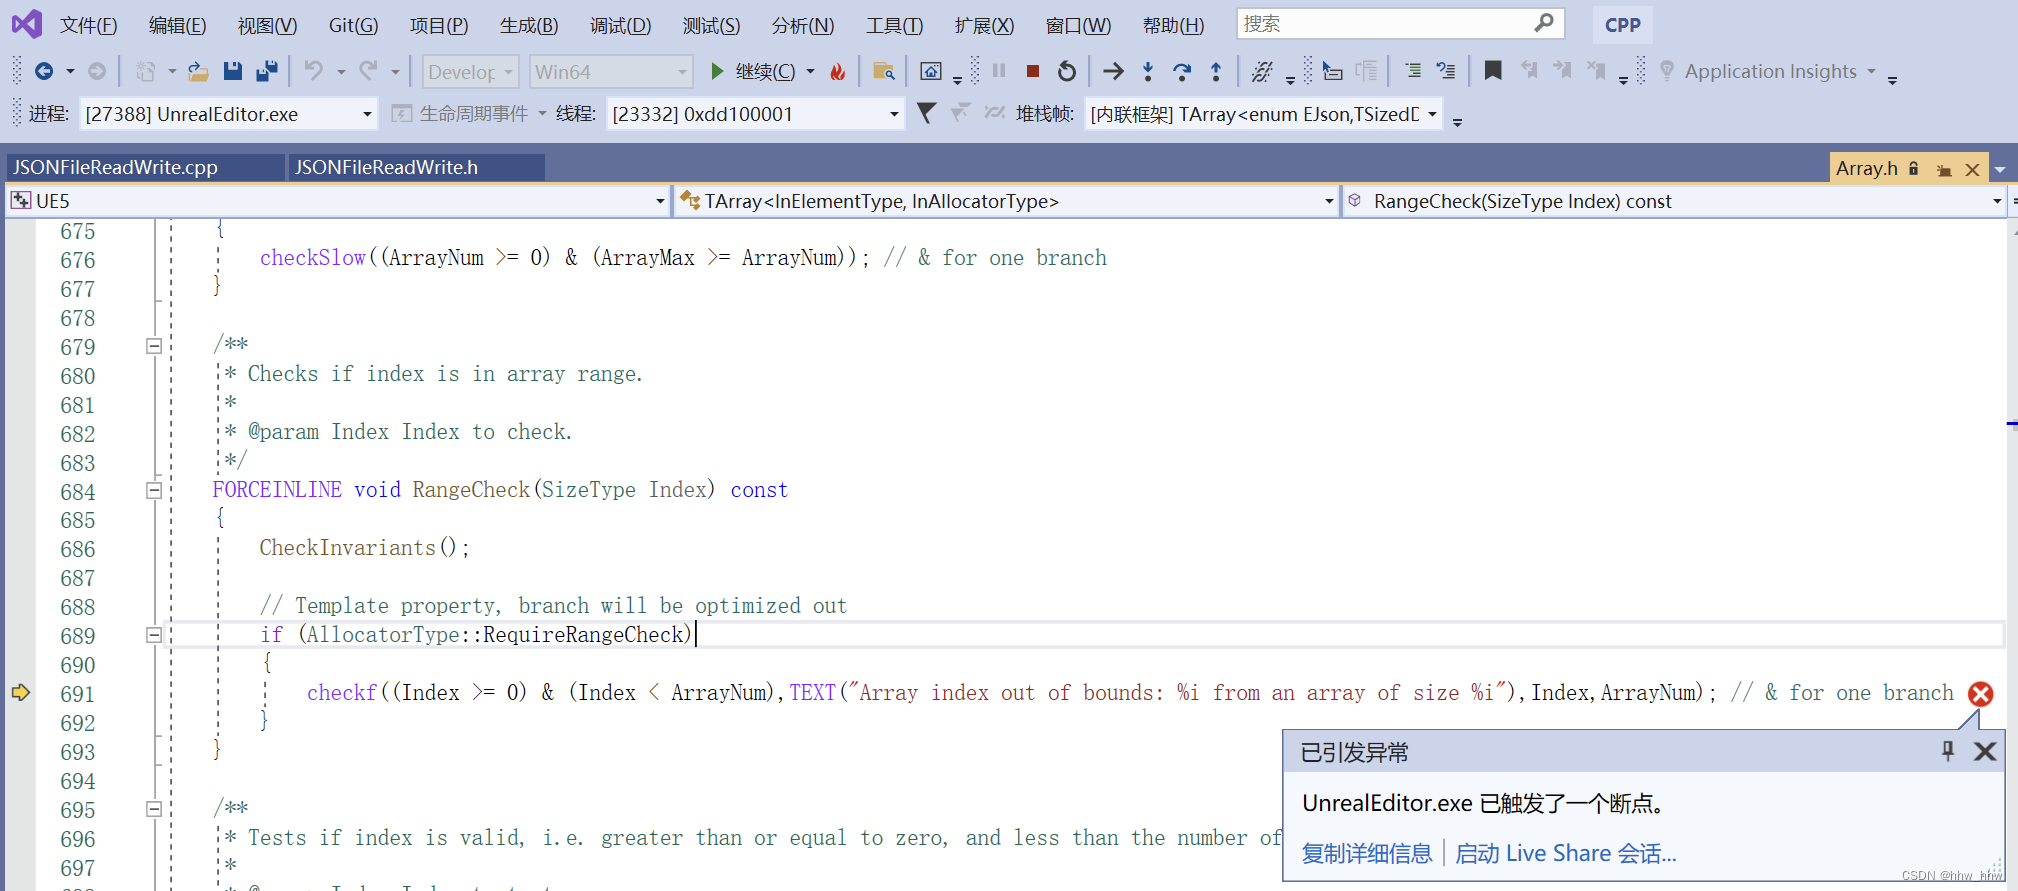This screenshot has height=891, width=2018.
Task: Open the 线程 thread dropdown
Action: (x=755, y=114)
